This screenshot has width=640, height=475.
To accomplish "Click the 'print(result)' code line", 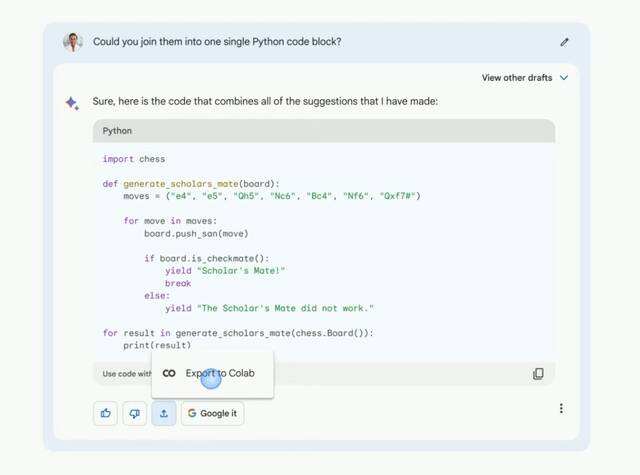I will [x=157, y=346].
